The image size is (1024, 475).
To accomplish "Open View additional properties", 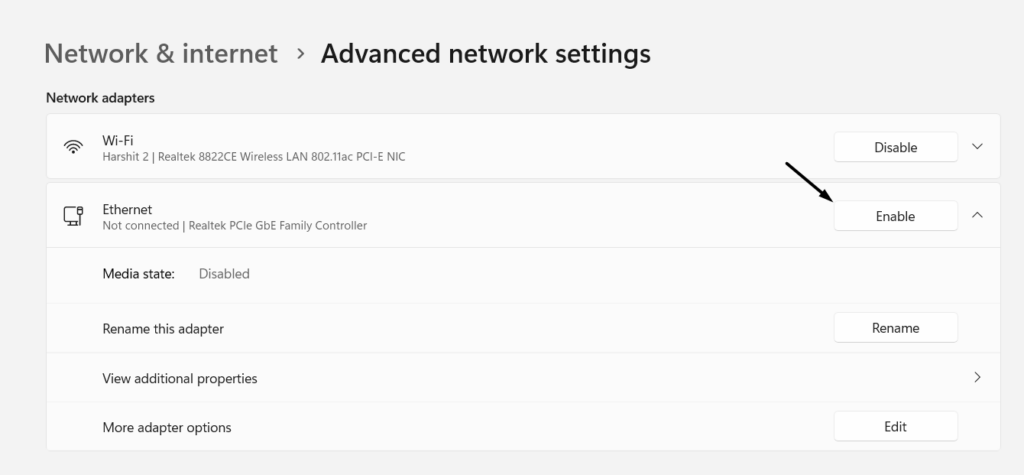I will coord(180,378).
